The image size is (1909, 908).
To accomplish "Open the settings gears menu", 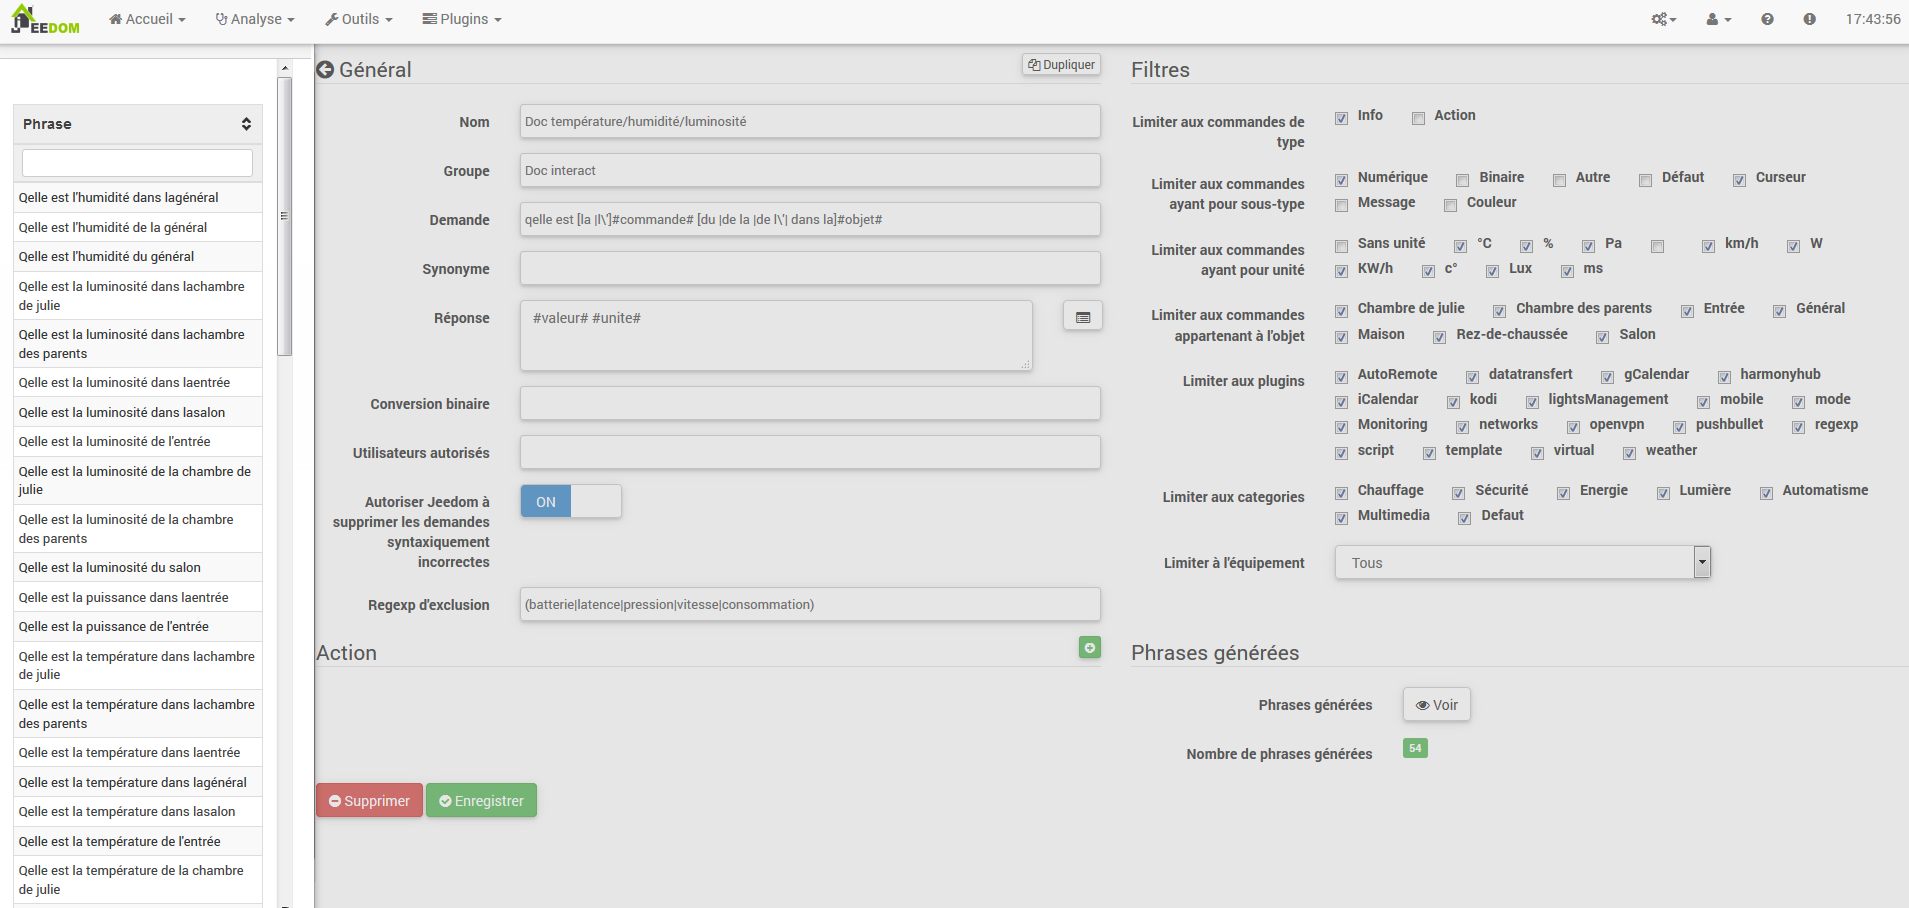I will [1663, 19].
